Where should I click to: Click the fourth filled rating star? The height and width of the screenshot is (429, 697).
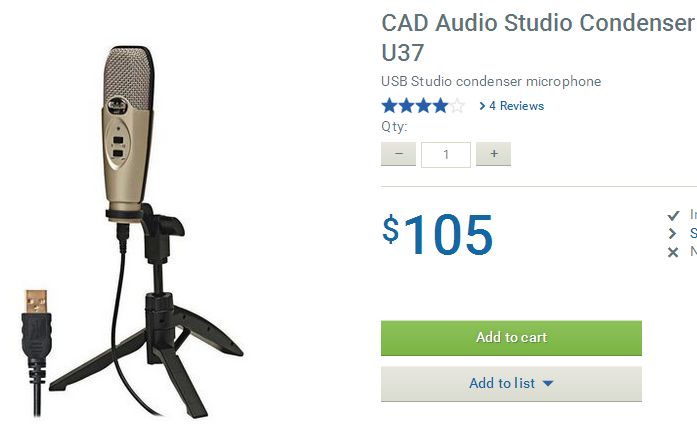tap(440, 106)
